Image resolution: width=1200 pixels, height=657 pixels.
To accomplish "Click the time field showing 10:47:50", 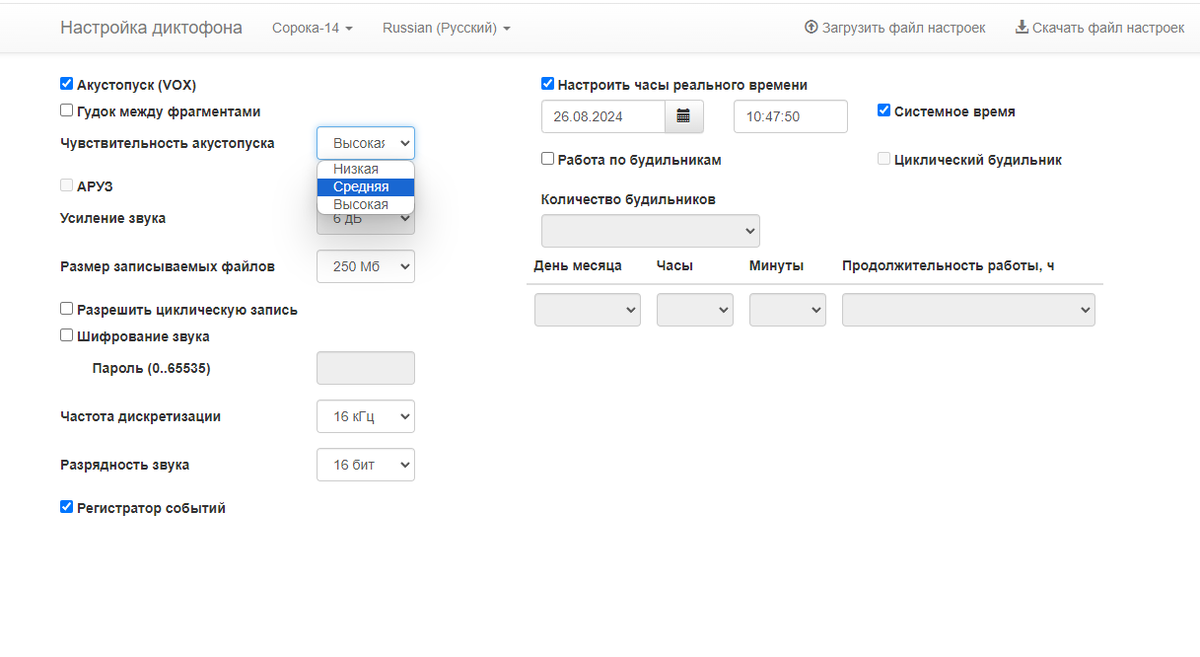I will click(790, 116).
